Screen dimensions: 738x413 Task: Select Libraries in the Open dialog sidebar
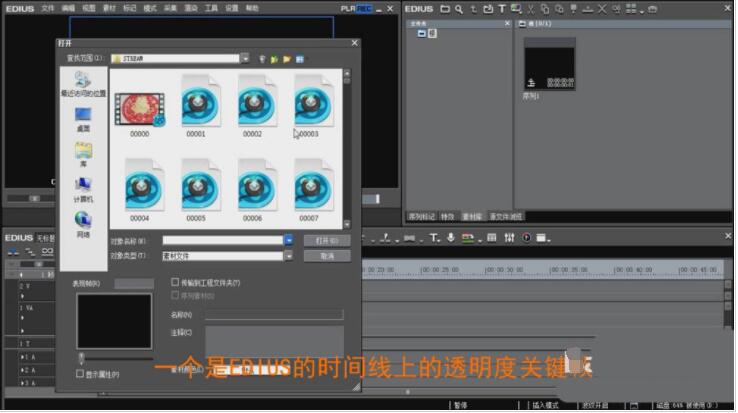(x=83, y=154)
